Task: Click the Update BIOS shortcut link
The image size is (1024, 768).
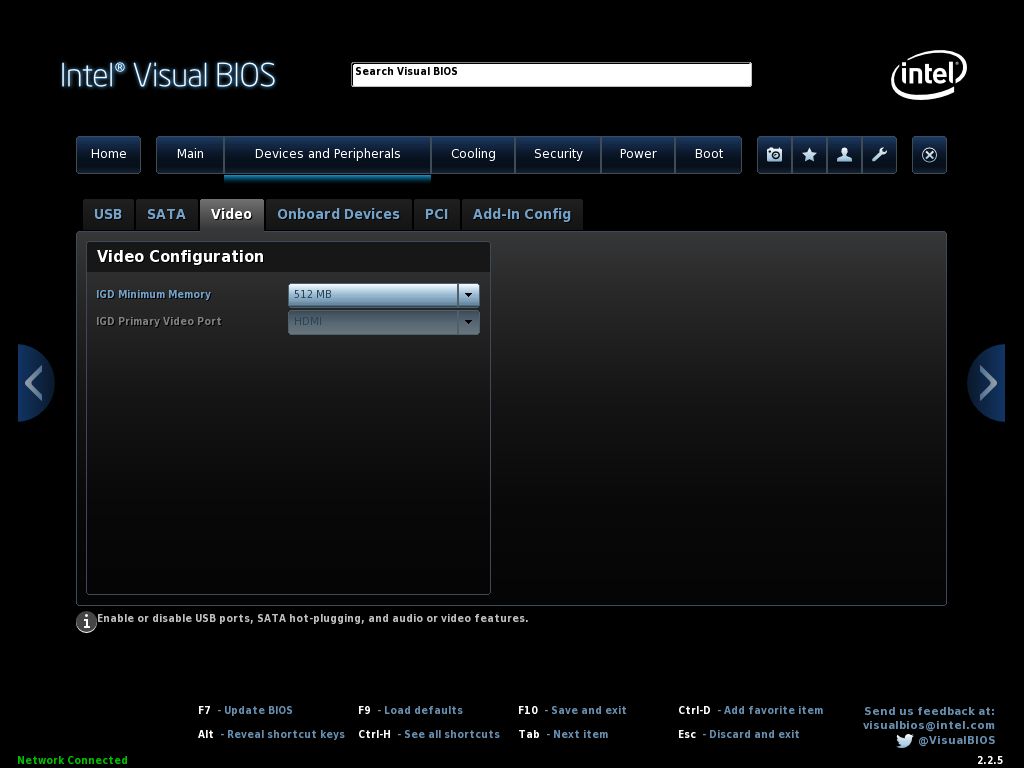Action: point(258,711)
